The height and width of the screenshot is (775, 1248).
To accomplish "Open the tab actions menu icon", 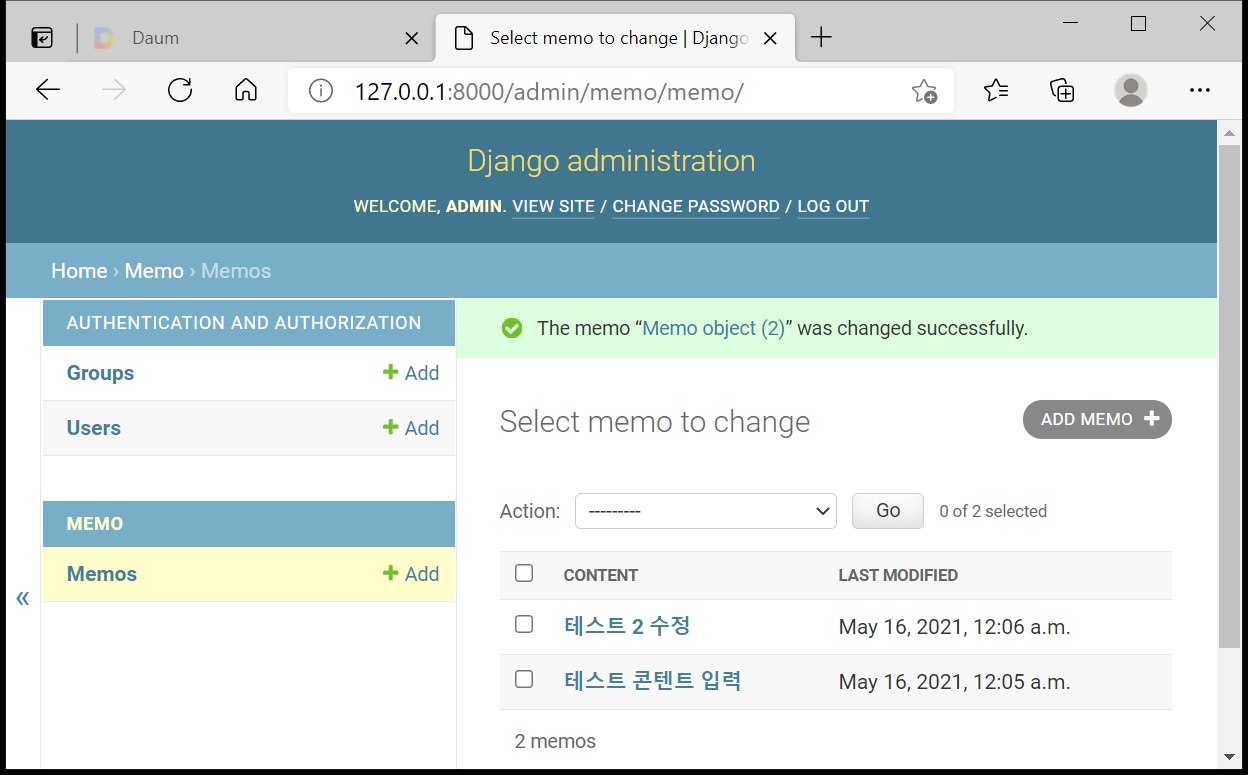I will coord(42,38).
